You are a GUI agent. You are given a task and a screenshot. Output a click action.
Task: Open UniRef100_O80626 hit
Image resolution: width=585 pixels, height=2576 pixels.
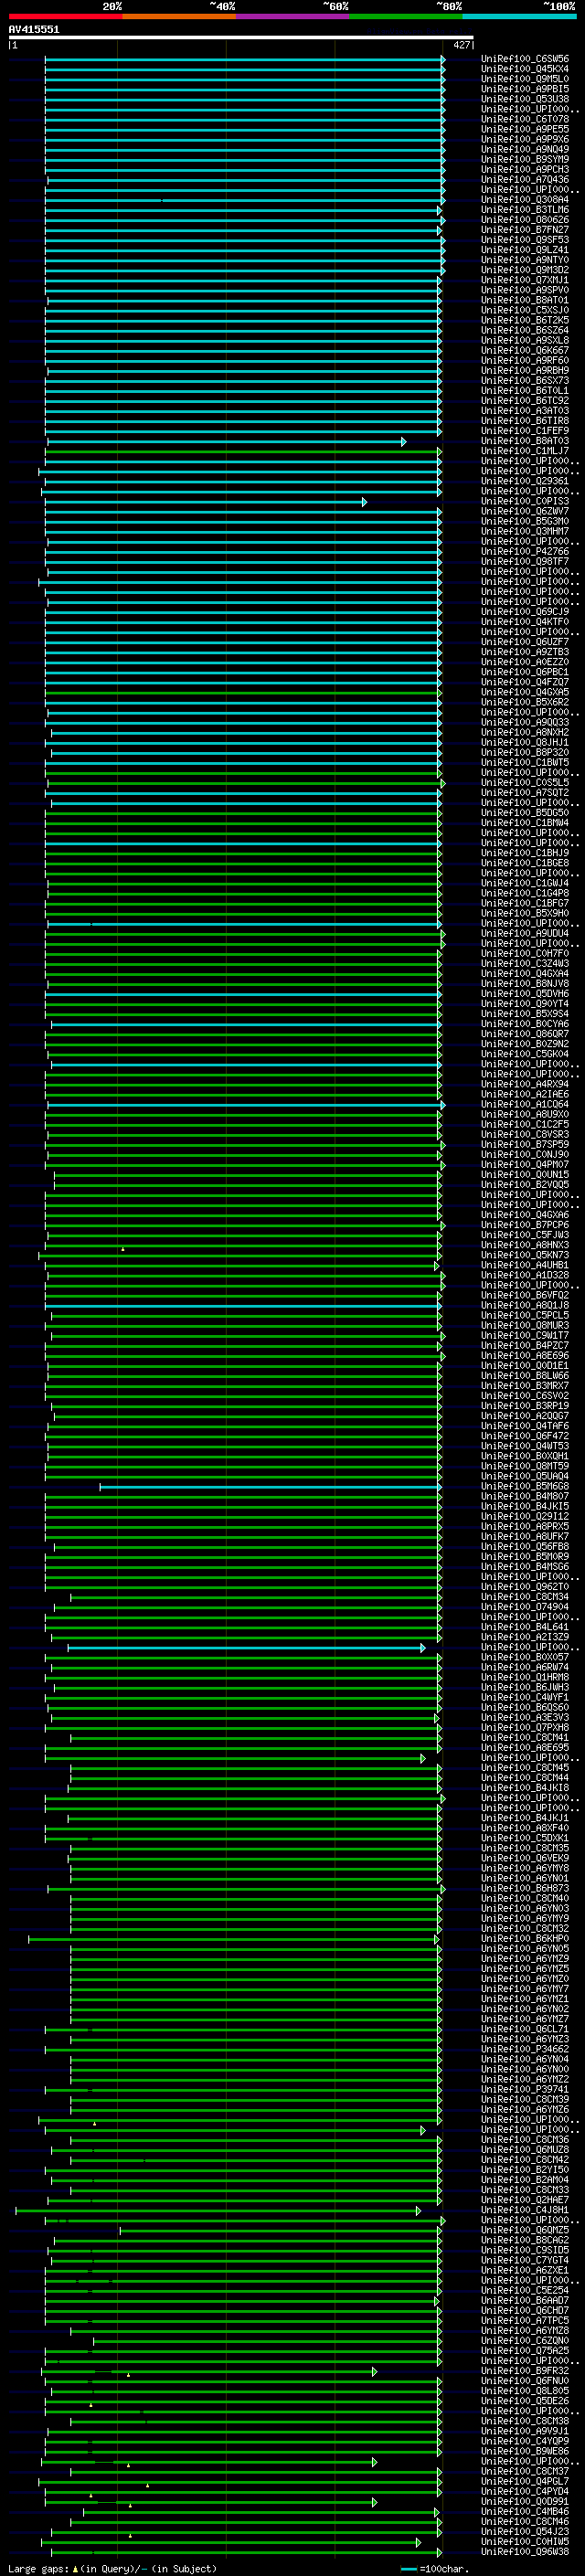[525, 220]
